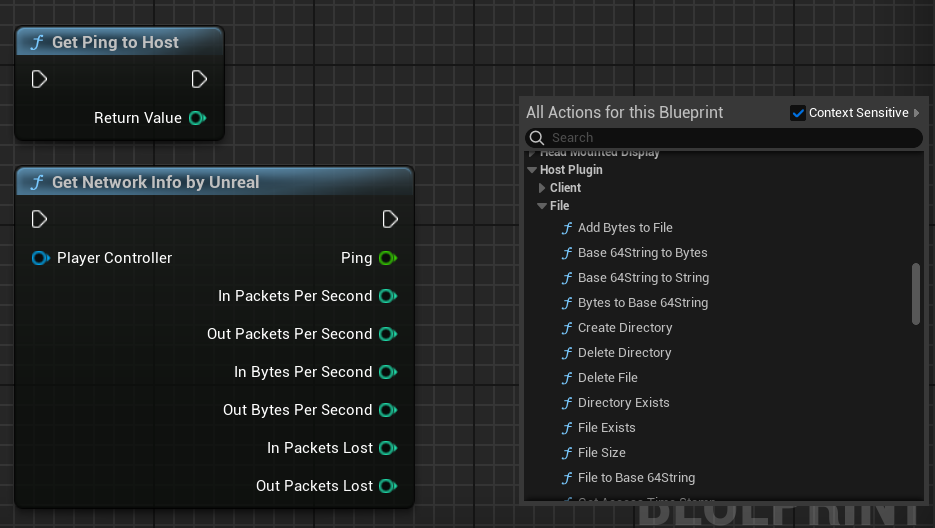The image size is (935, 528).
Task: Expand the Client category
Action: 542,188
